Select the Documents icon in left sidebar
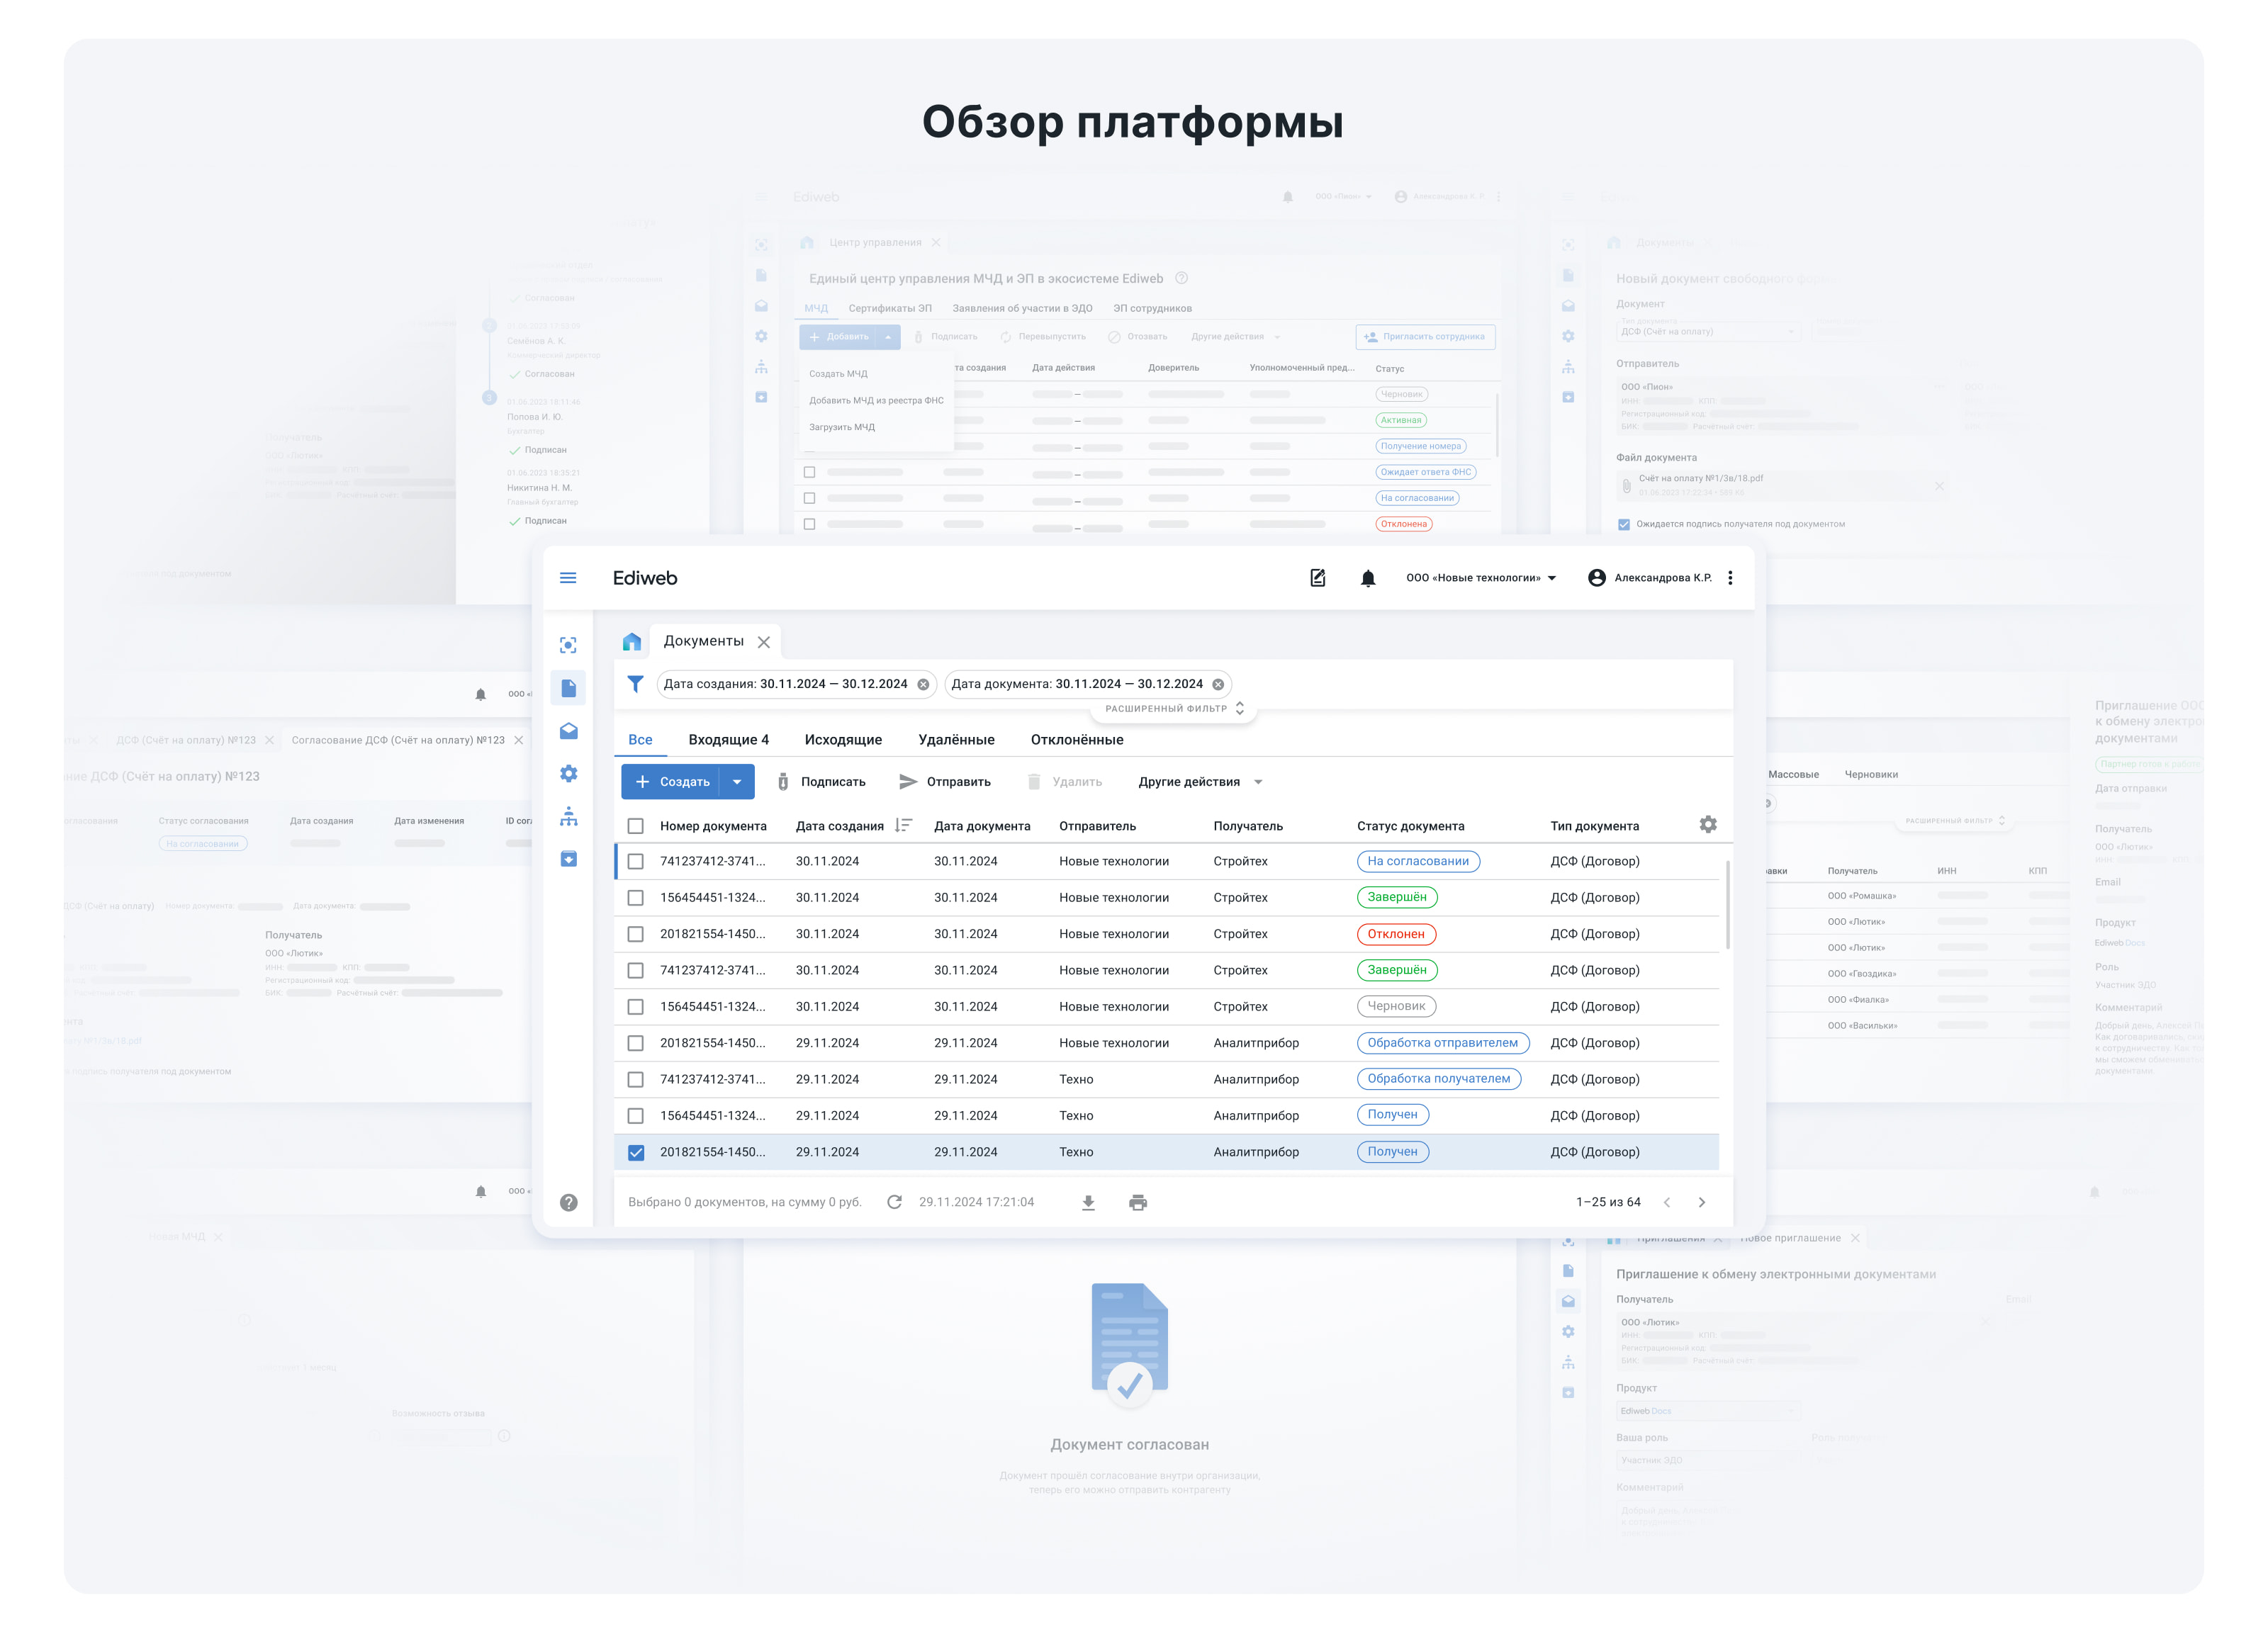Image resolution: width=2268 pixels, height=1651 pixels. [x=568, y=688]
